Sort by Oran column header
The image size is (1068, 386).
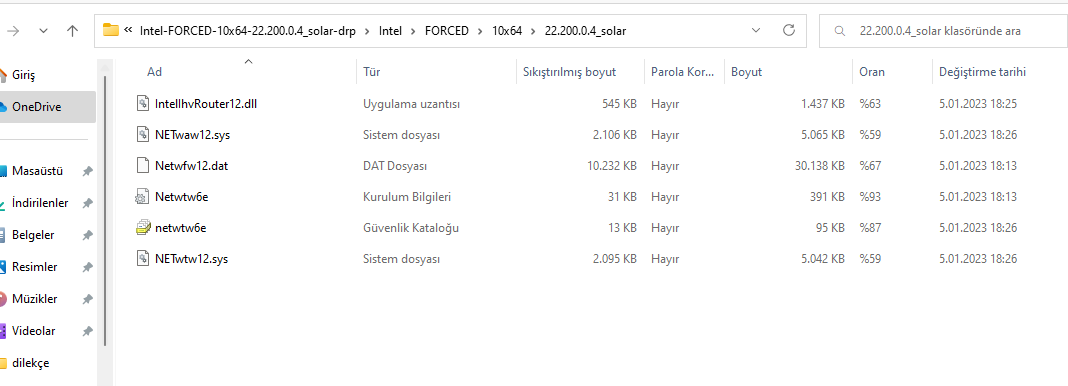pyautogui.click(x=872, y=71)
